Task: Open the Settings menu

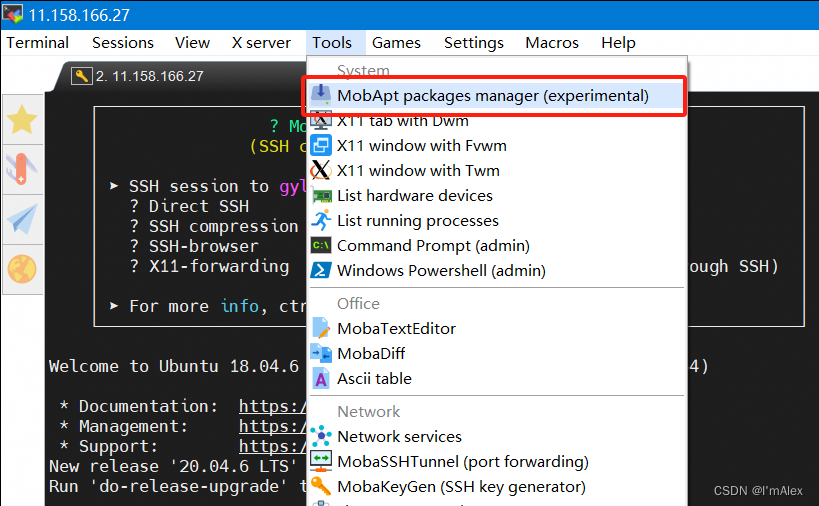Action: 474,43
